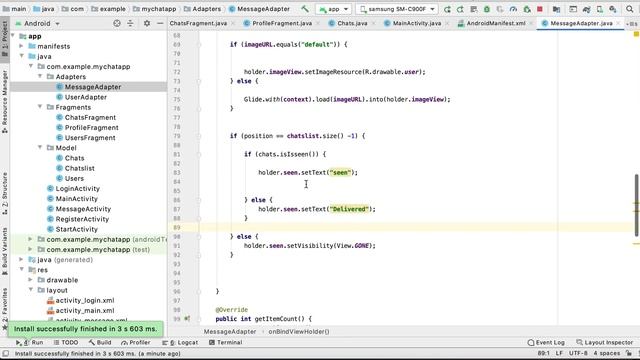Click the 4 spaces indent setting
640x360 pixels.
(x=607, y=353)
